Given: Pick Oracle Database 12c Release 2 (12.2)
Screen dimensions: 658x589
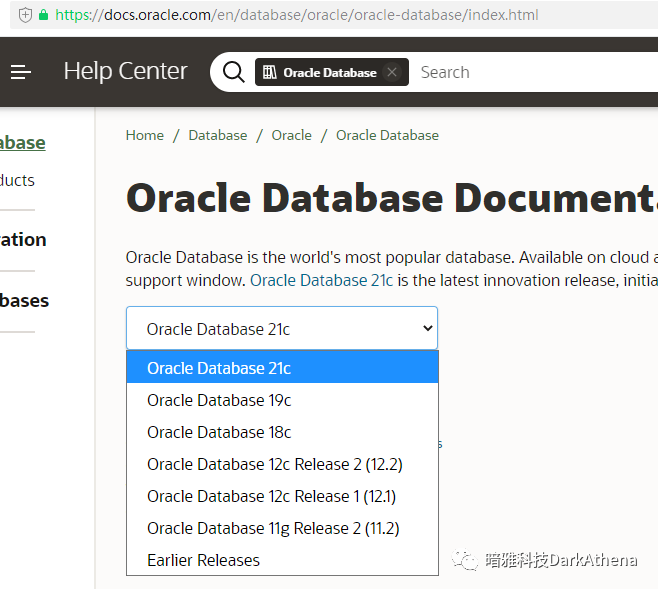Looking at the screenshot, I should coord(274,464).
